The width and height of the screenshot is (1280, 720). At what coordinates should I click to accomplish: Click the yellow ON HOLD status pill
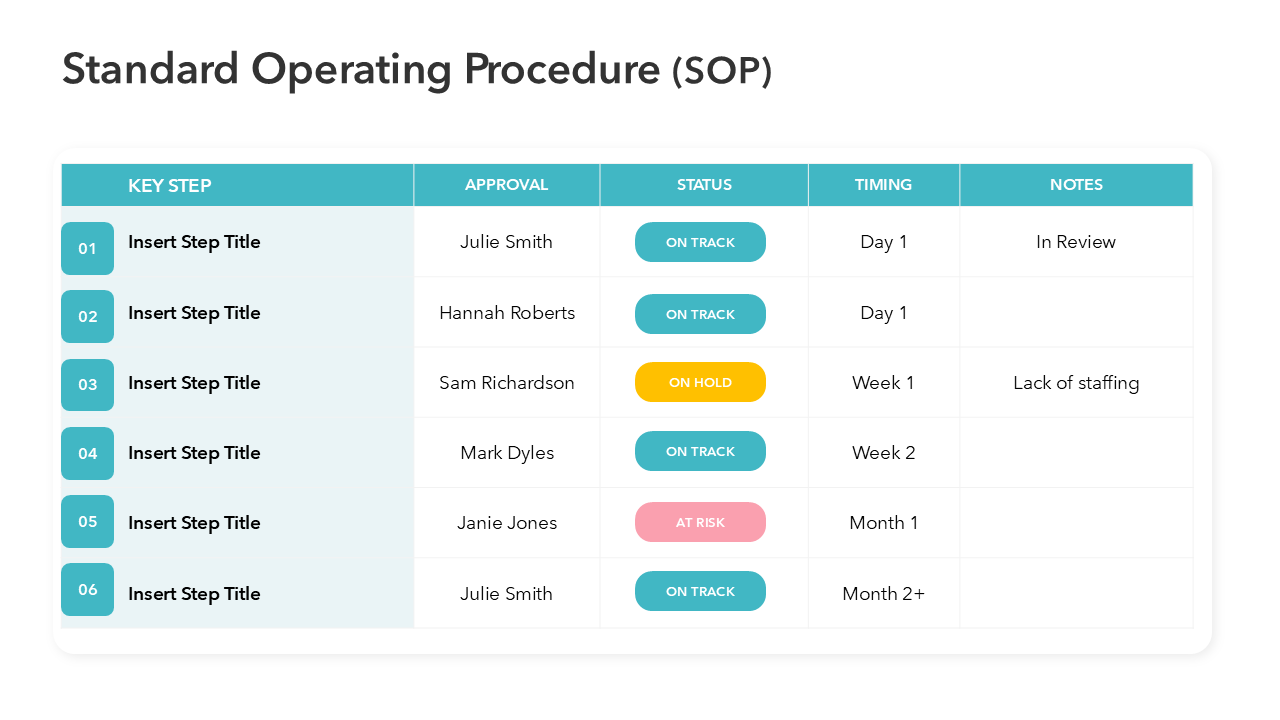point(700,382)
